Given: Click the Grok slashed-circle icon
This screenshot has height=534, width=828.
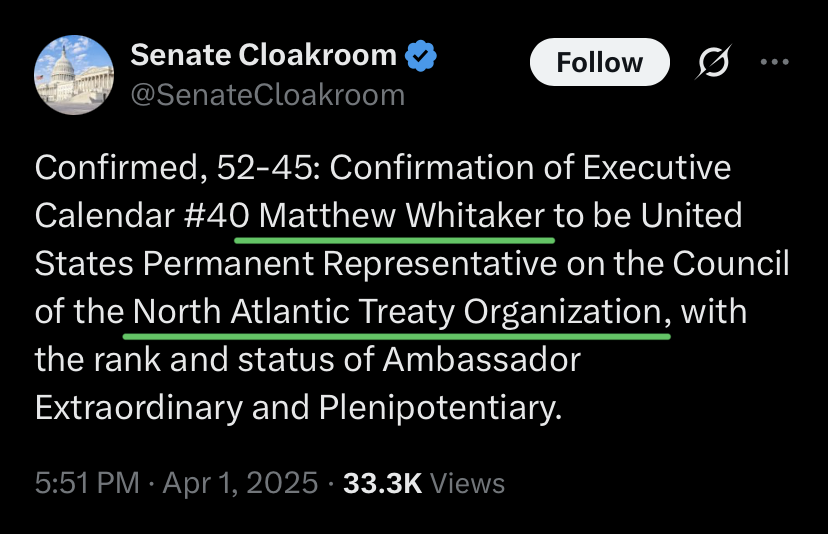Looking at the screenshot, I should click(x=712, y=63).
